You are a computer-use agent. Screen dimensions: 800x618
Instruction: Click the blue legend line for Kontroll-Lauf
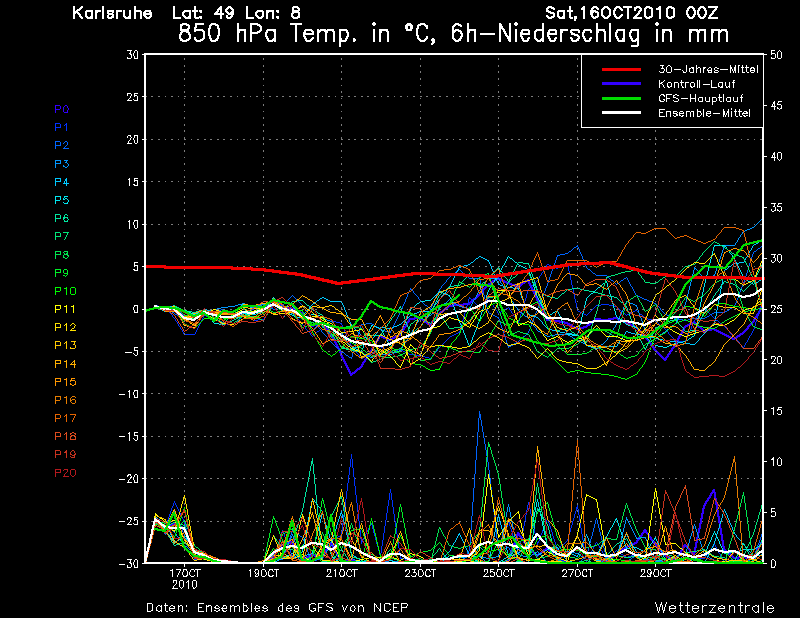[x=621, y=84]
